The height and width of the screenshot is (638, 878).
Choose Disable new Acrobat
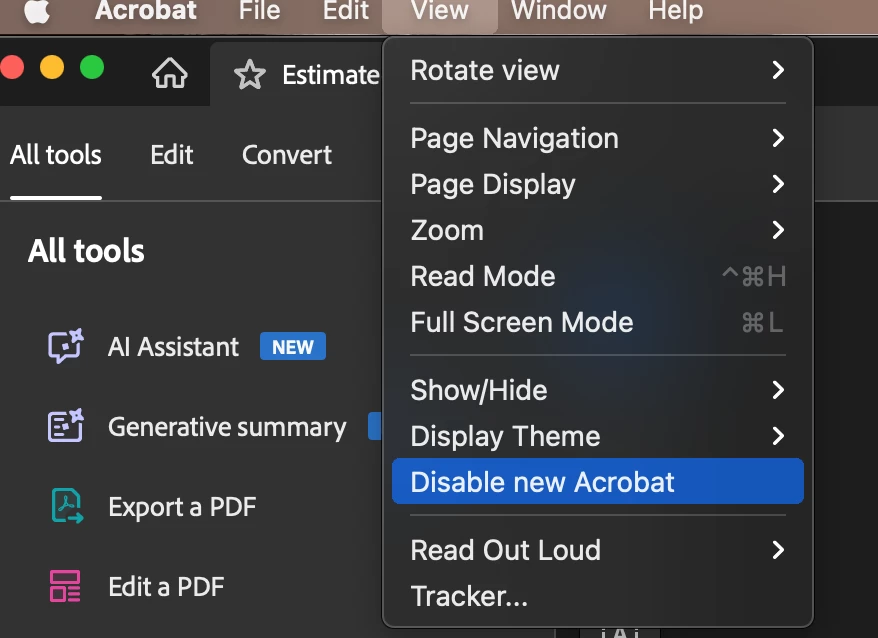597,481
